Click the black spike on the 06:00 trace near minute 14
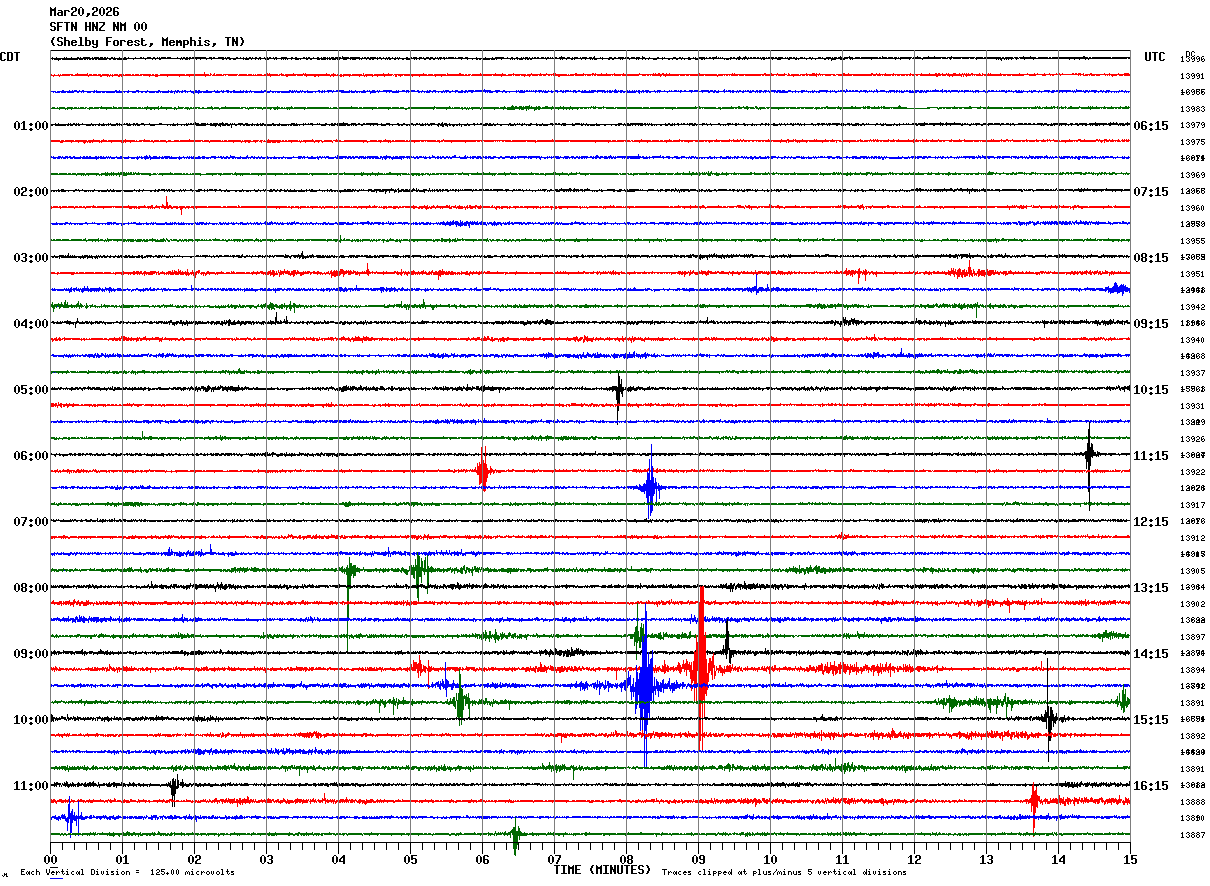 pyautogui.click(x=1089, y=460)
